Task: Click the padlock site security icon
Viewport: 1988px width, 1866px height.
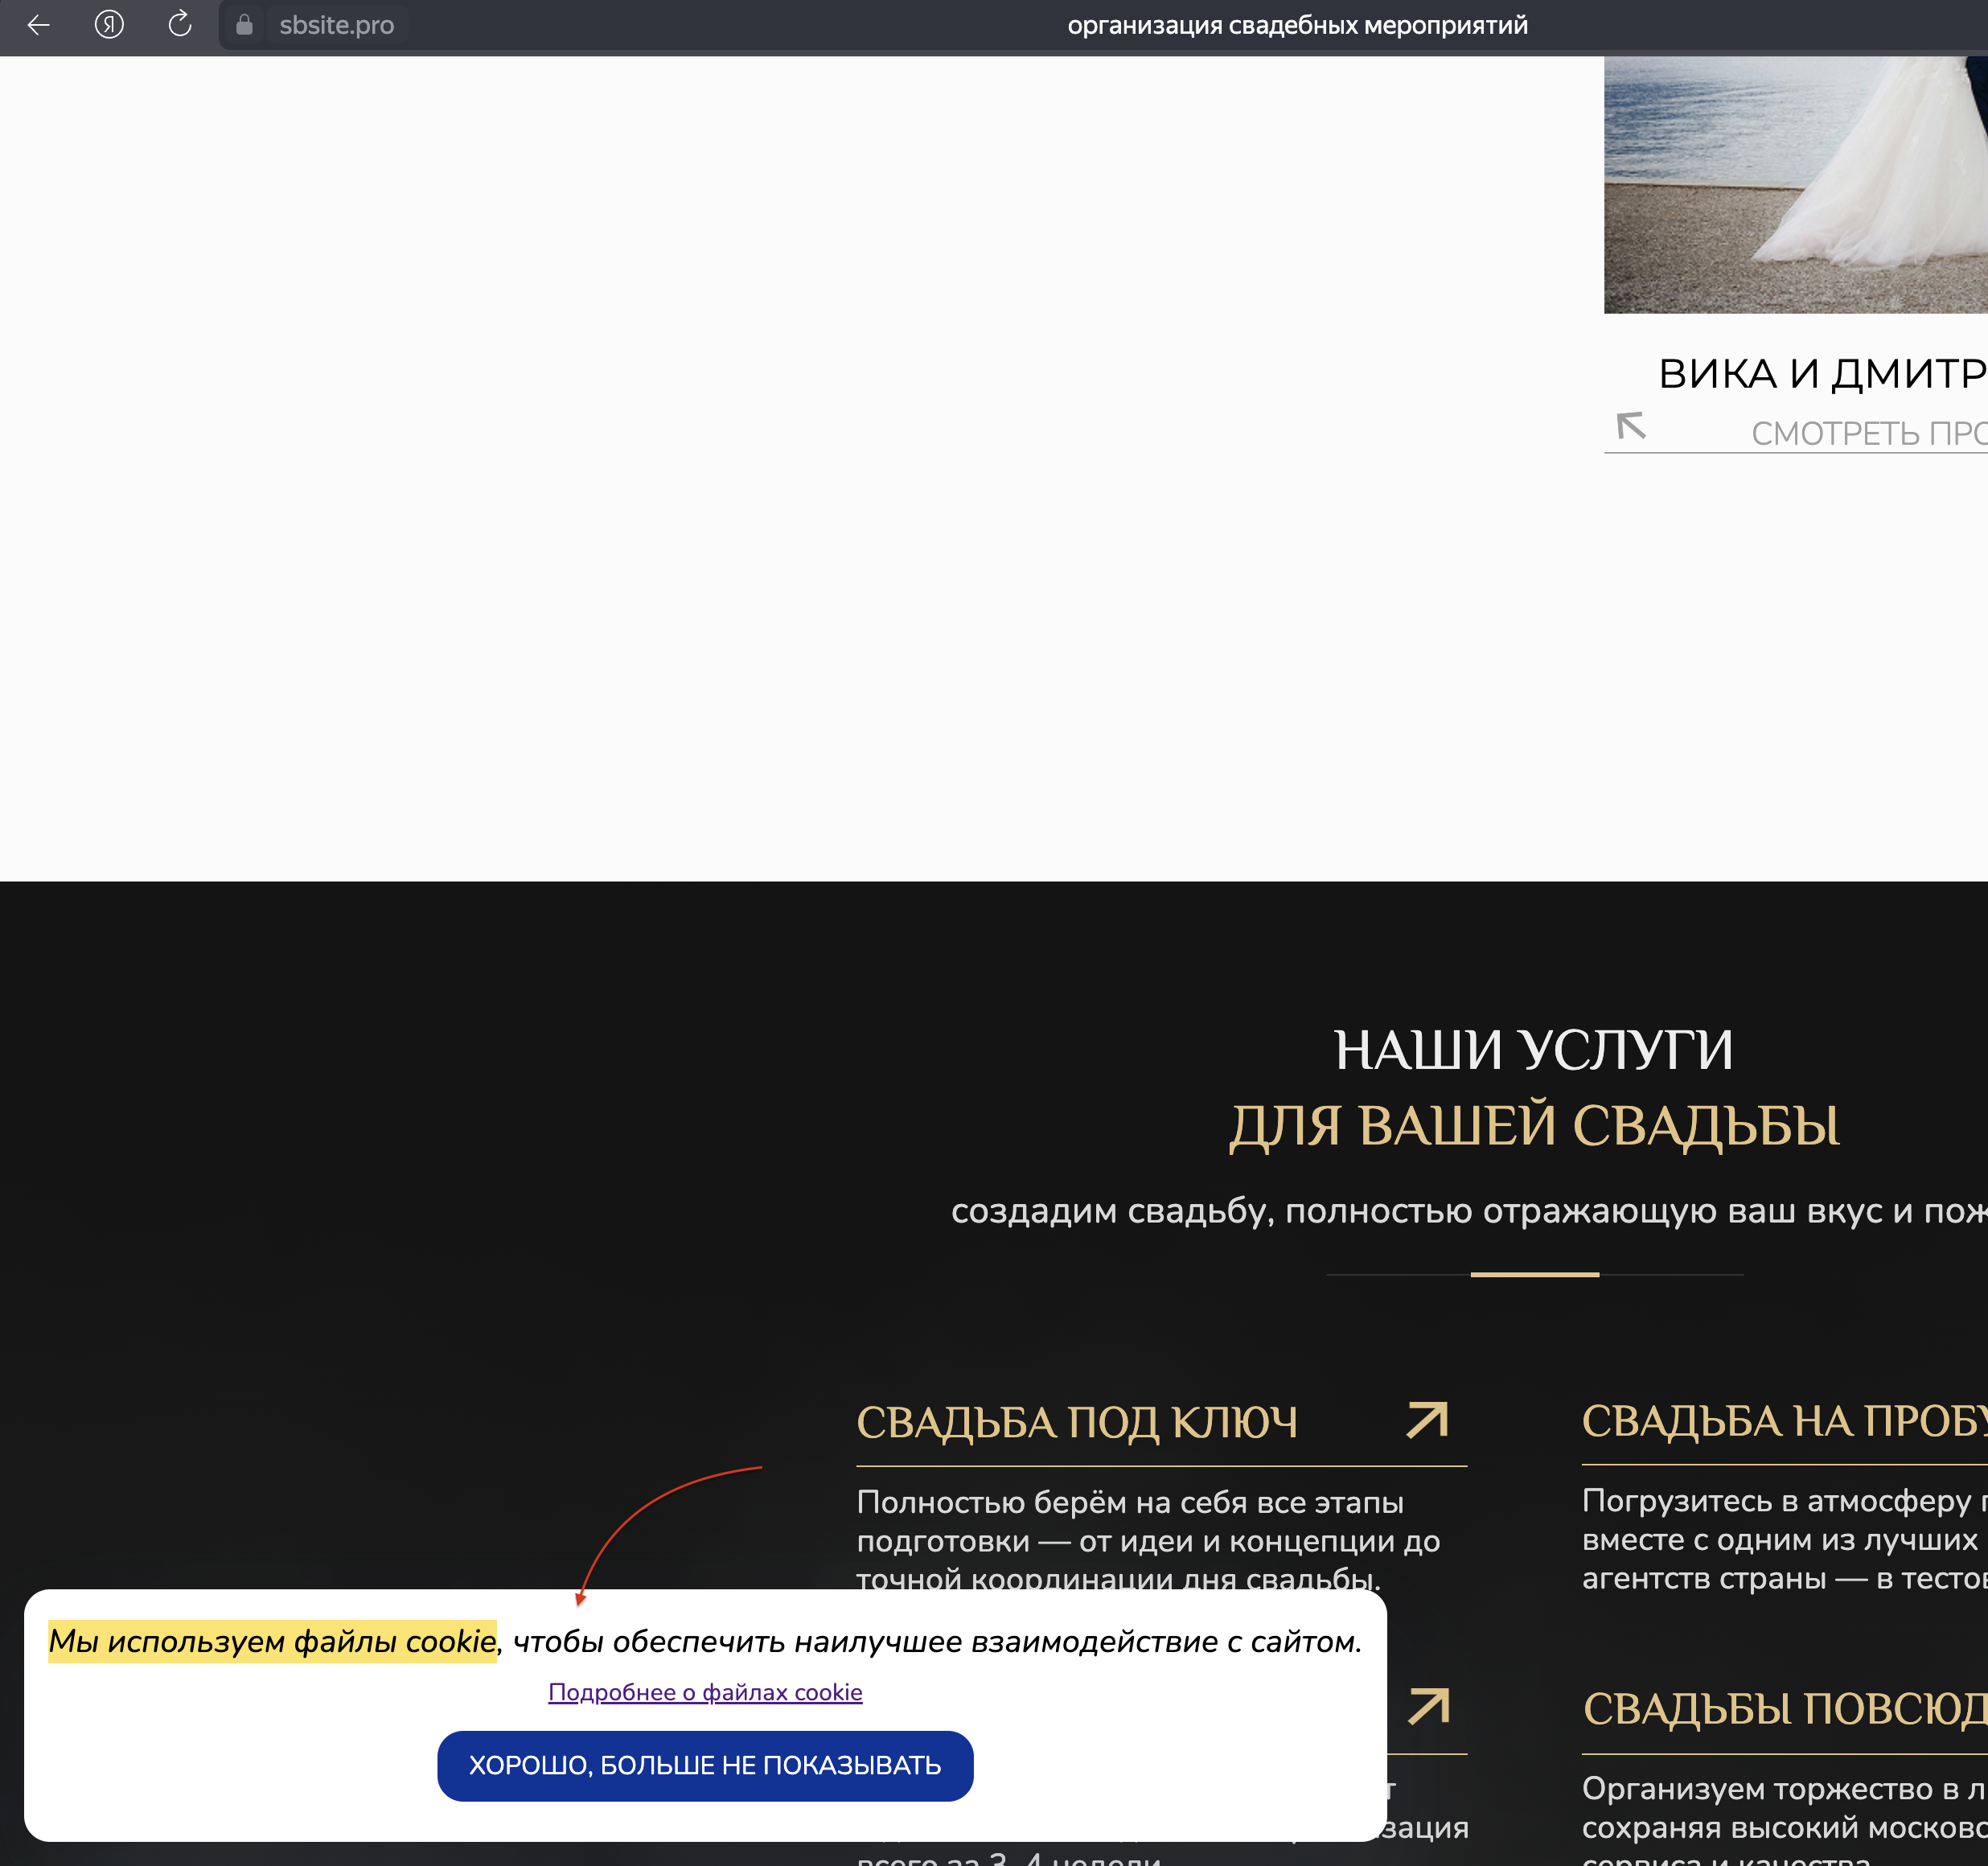Action: 244,25
